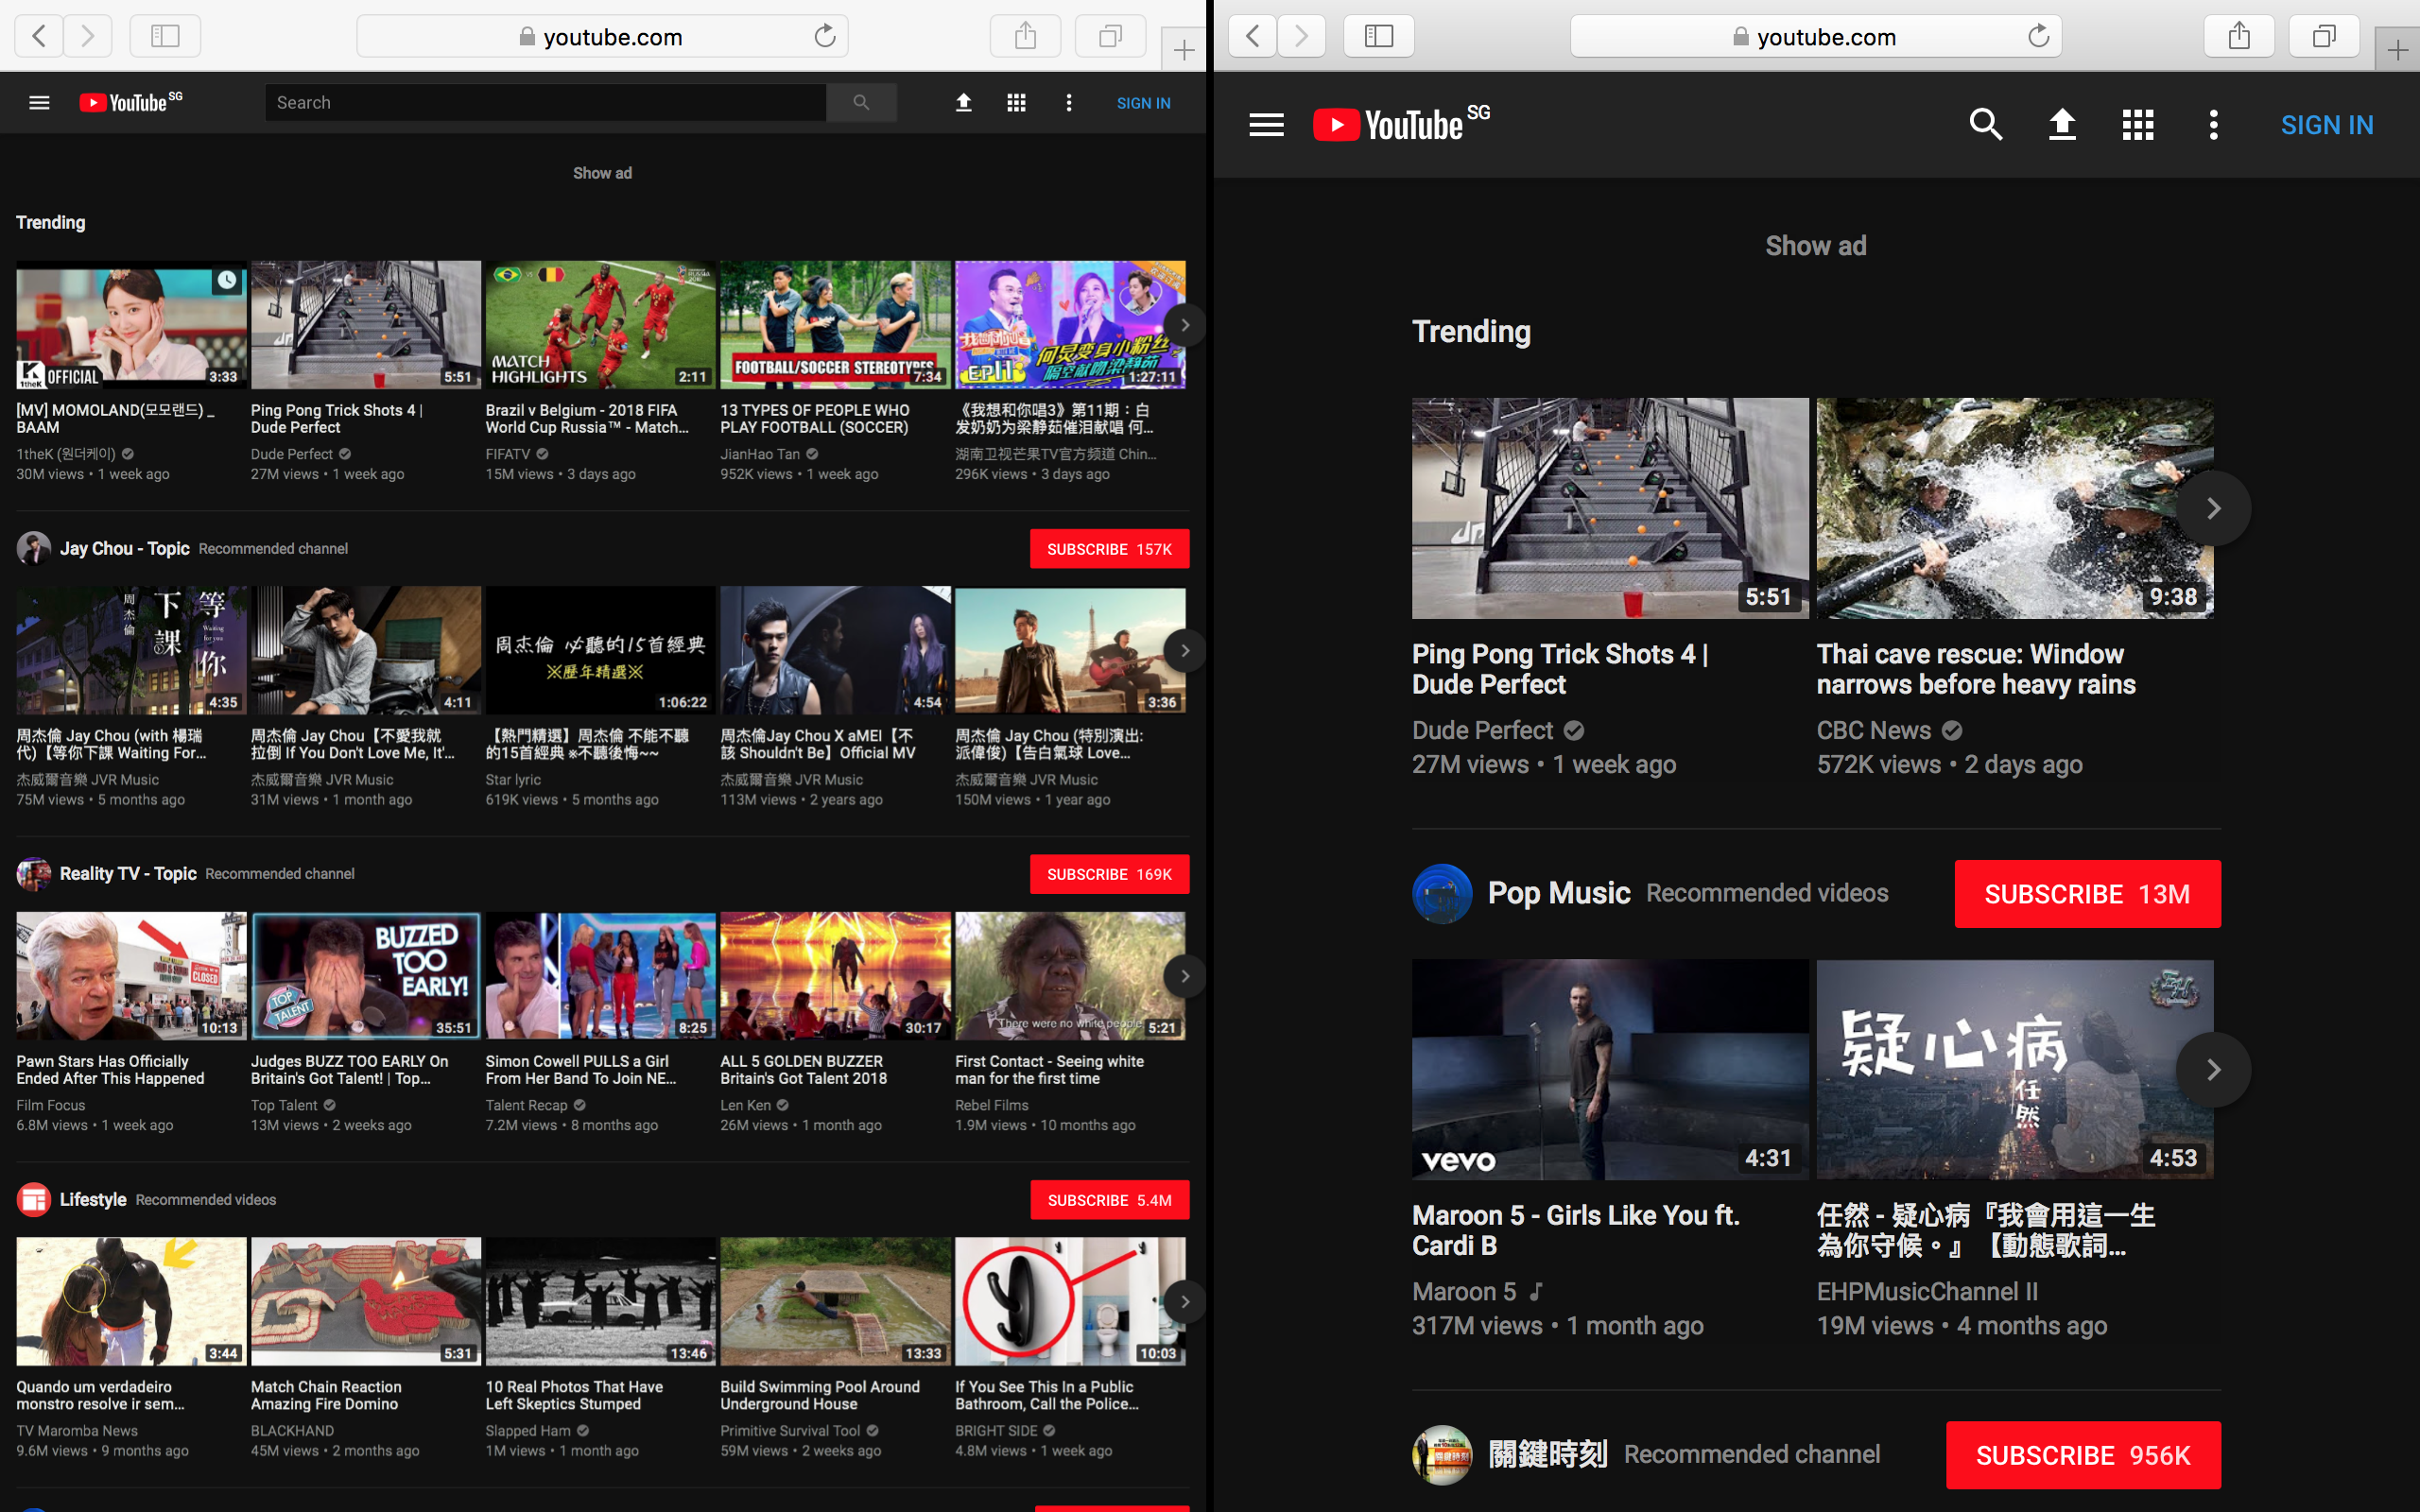
Task: Click address bar in left Safari window
Action: coord(602,37)
